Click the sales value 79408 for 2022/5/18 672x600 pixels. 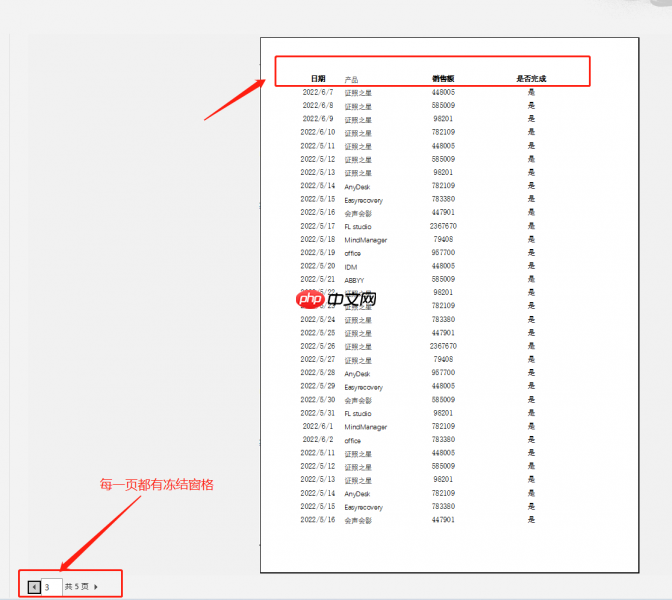pyautogui.click(x=443, y=239)
